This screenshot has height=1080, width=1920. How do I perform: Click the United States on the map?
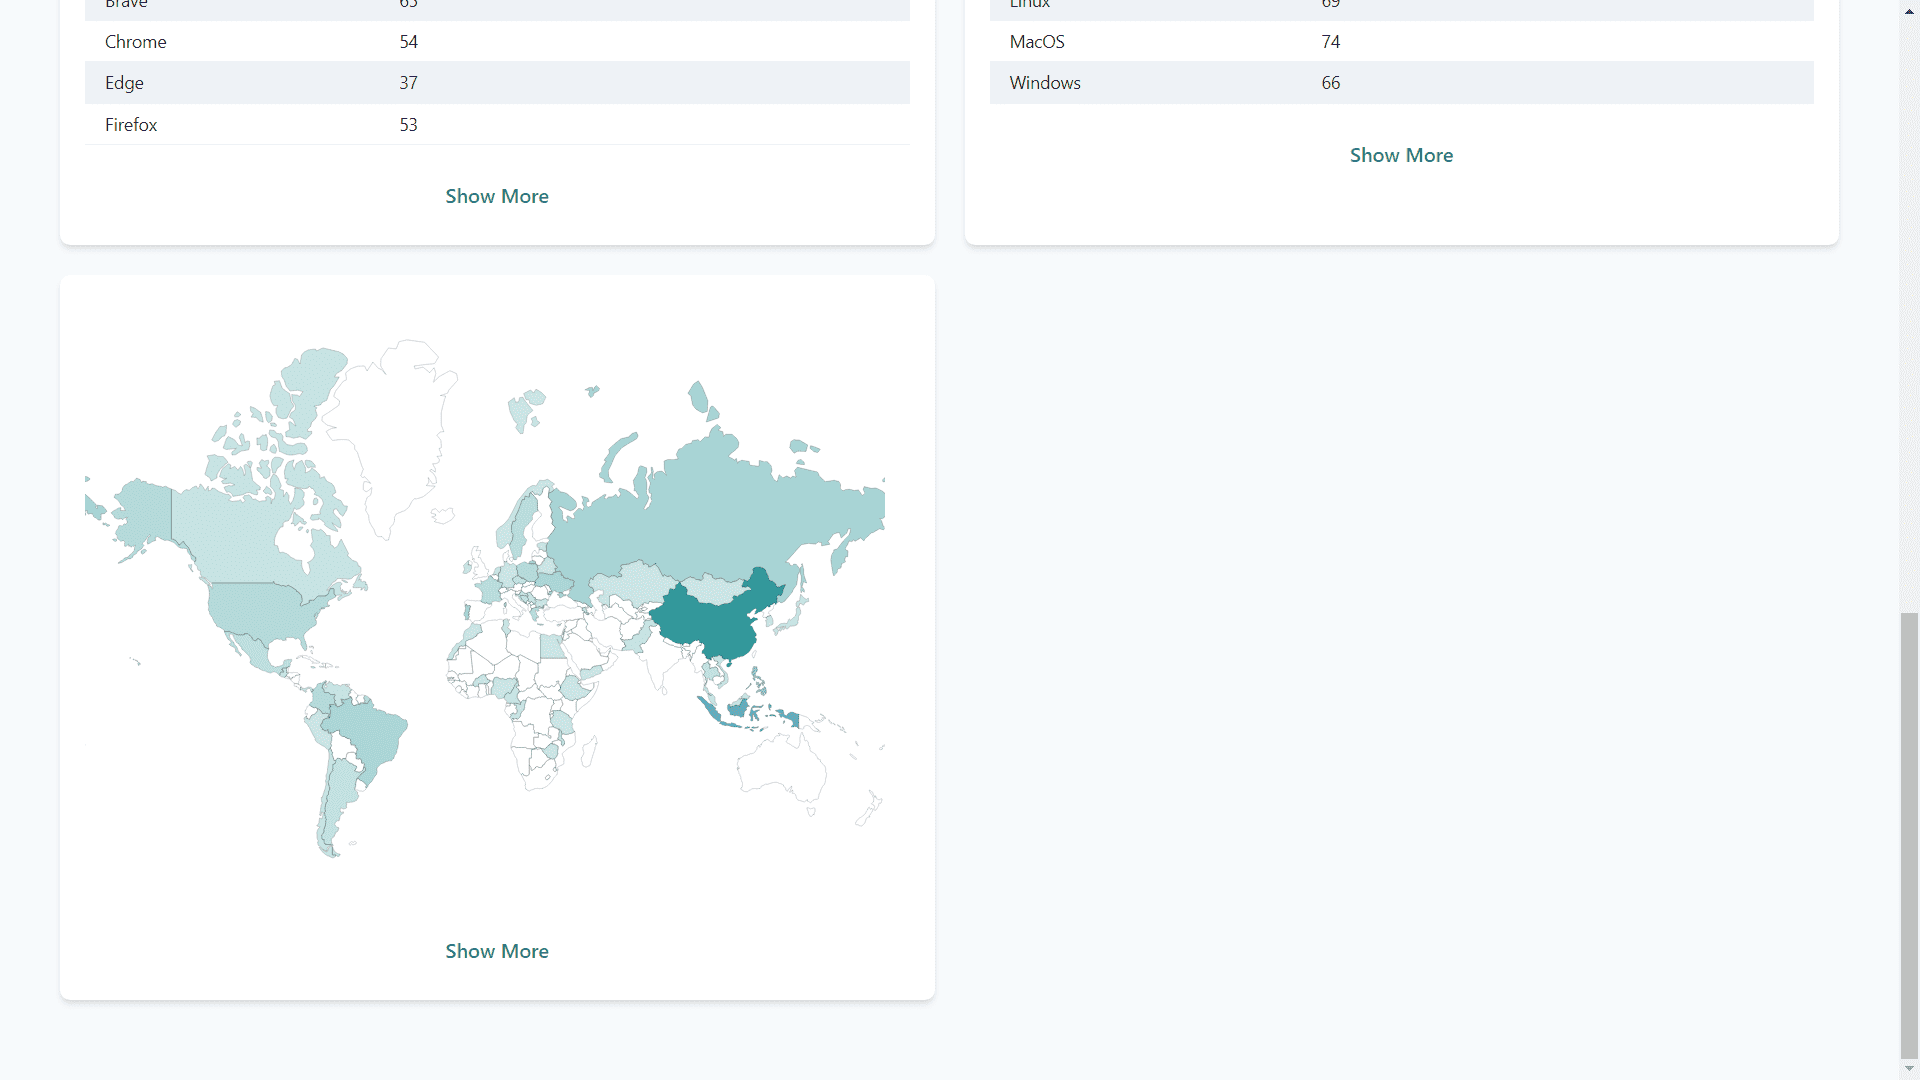[x=260, y=610]
